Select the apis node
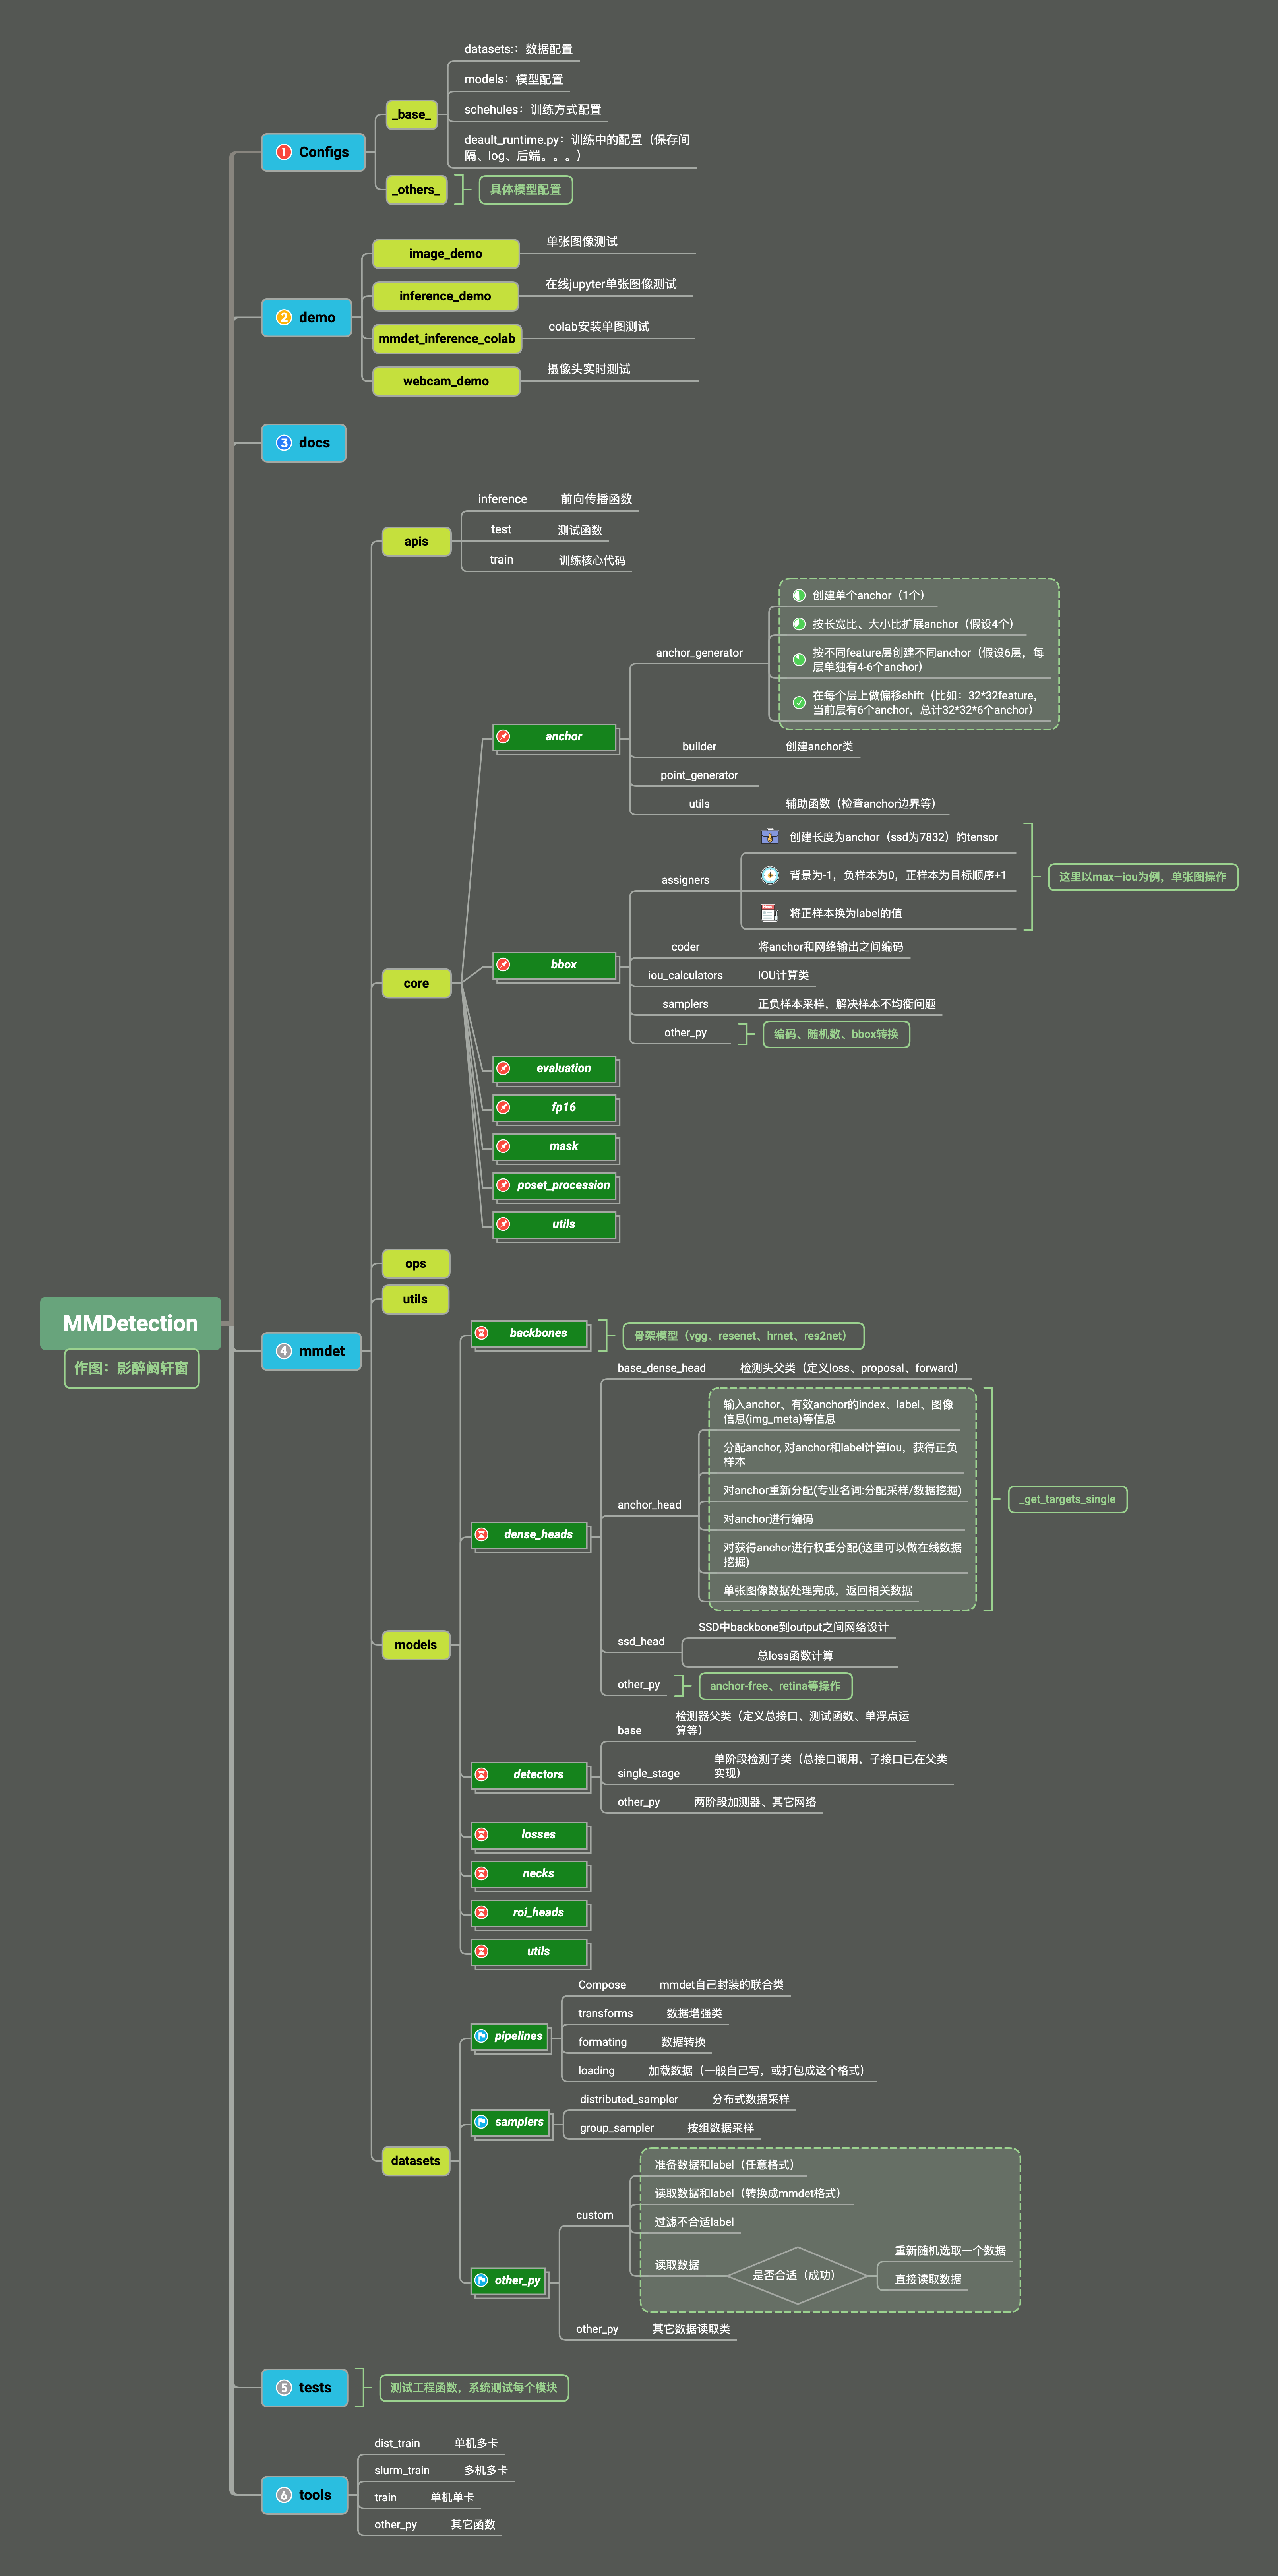The width and height of the screenshot is (1278, 2576). [x=416, y=542]
